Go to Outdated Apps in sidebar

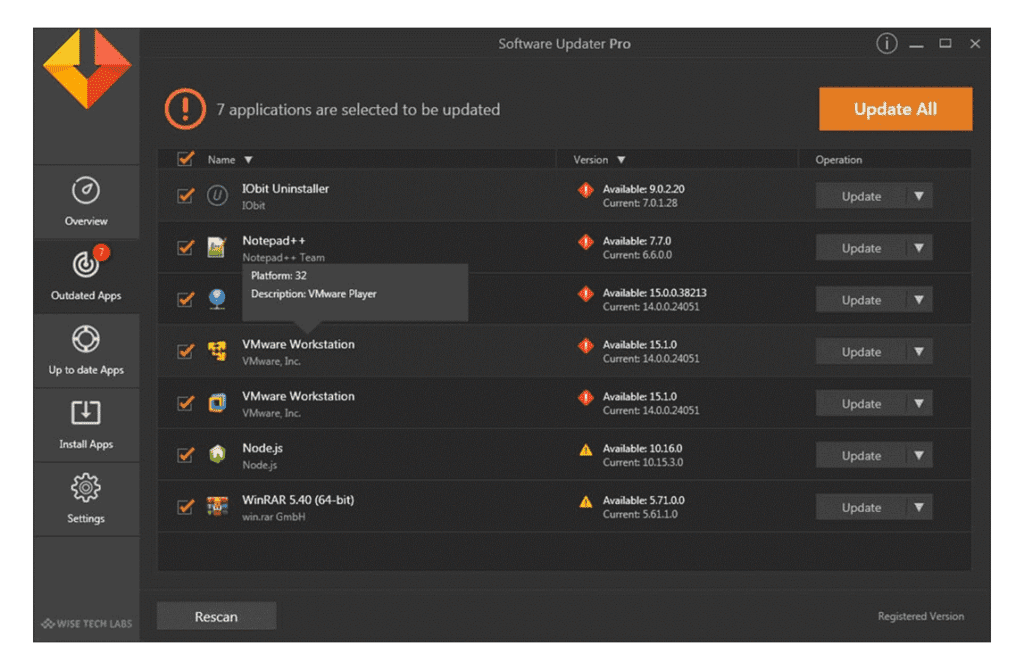(x=86, y=276)
